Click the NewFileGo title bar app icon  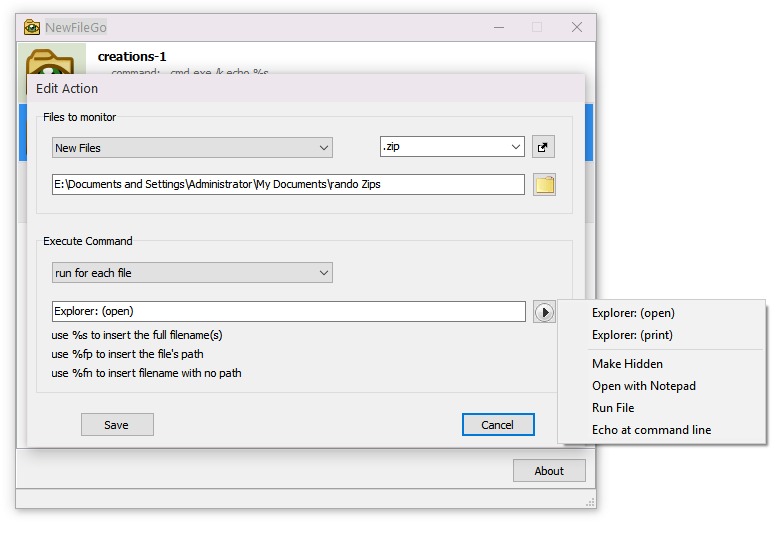[32, 27]
